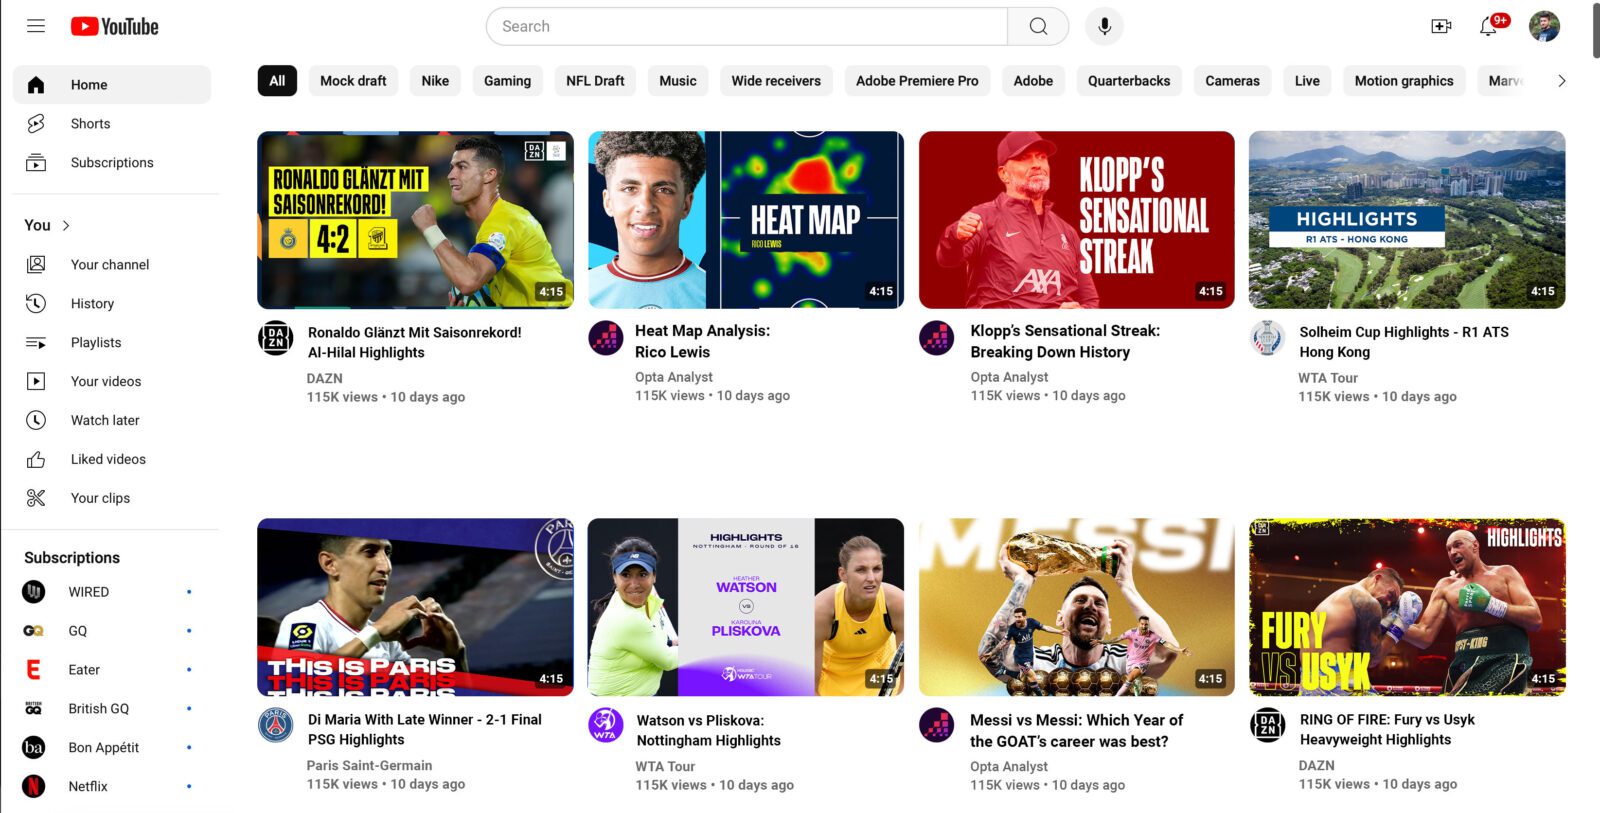Click the Home icon in sidebar
Screen dimensions: 1600x813
(36, 85)
